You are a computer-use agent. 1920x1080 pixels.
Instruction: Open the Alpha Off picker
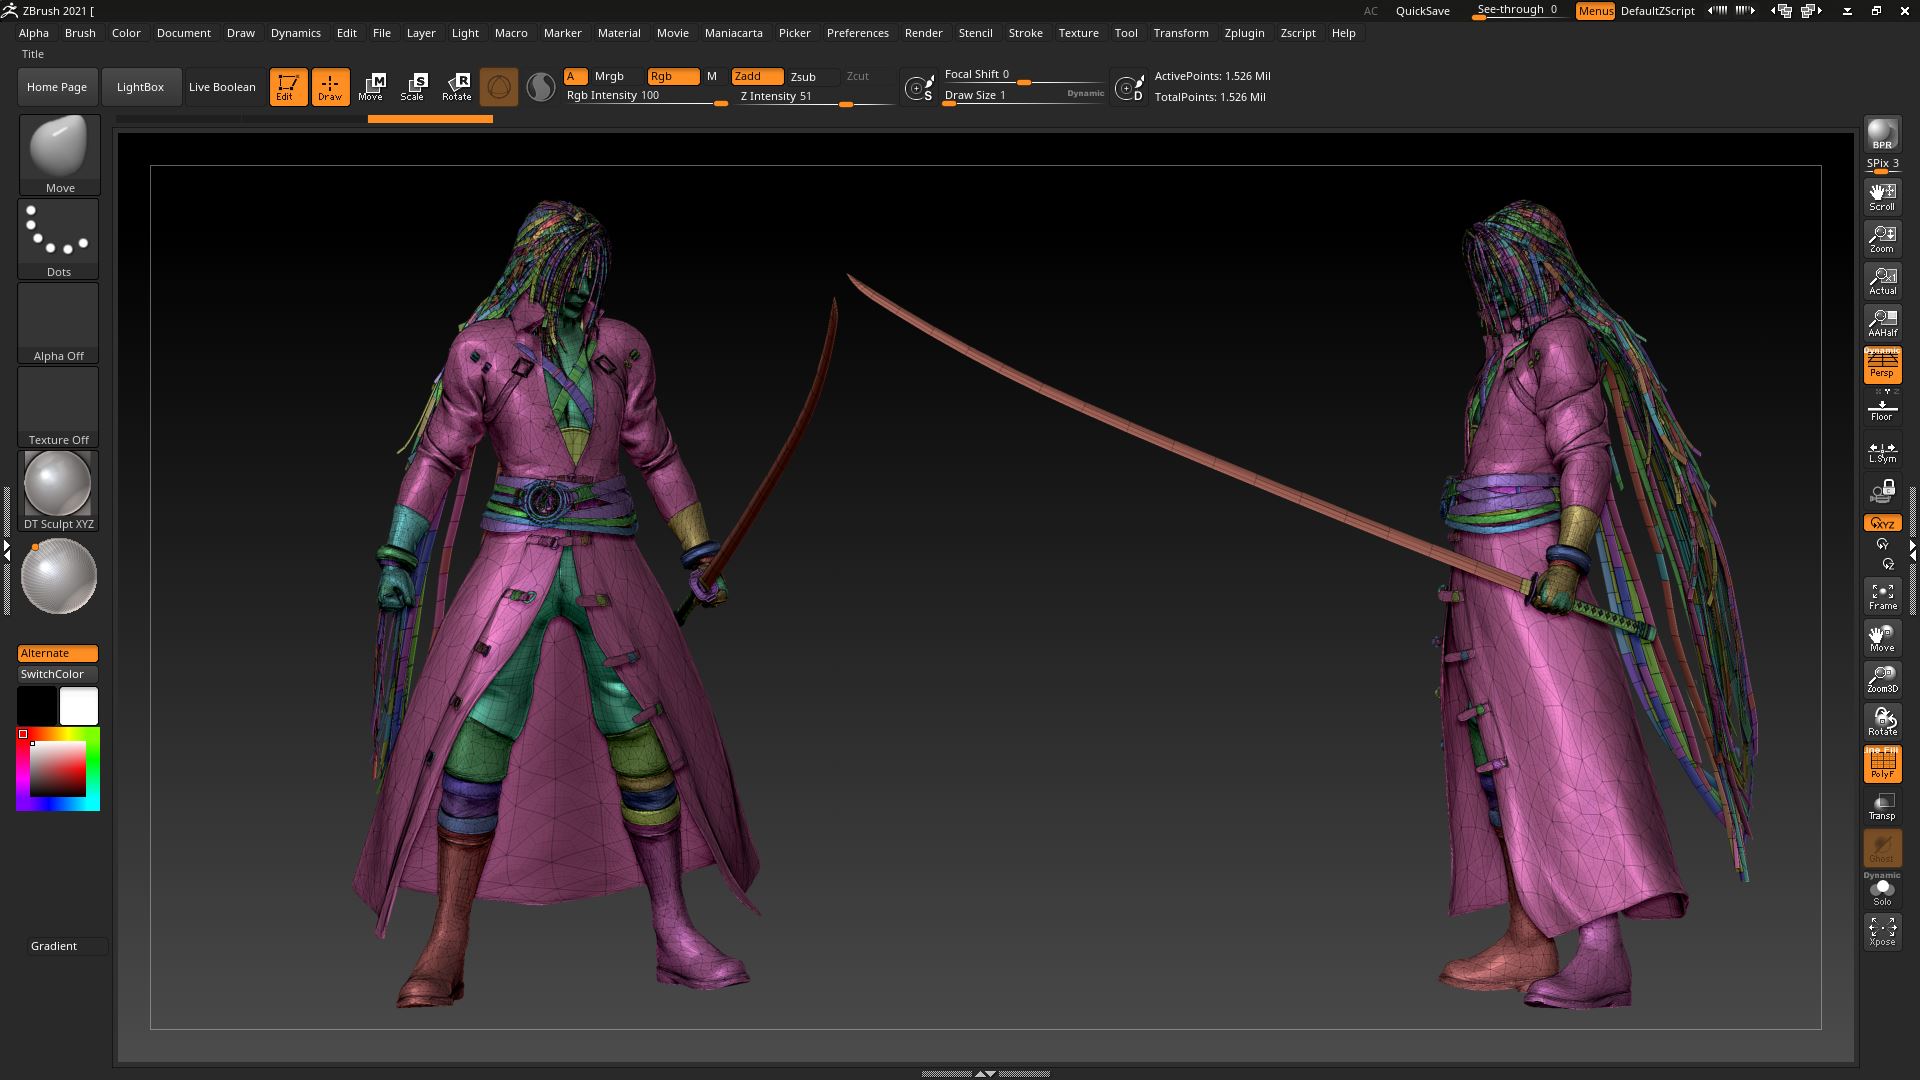[58, 322]
